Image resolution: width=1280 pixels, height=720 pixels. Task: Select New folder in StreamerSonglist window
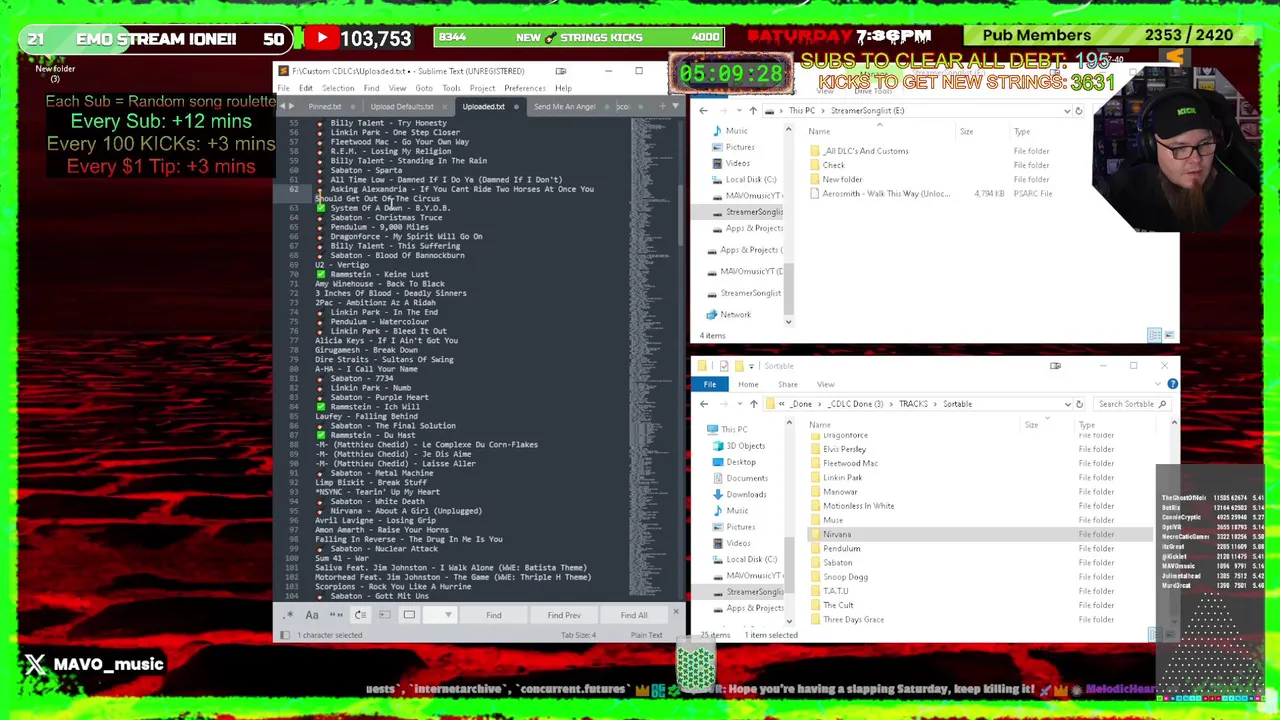point(842,179)
